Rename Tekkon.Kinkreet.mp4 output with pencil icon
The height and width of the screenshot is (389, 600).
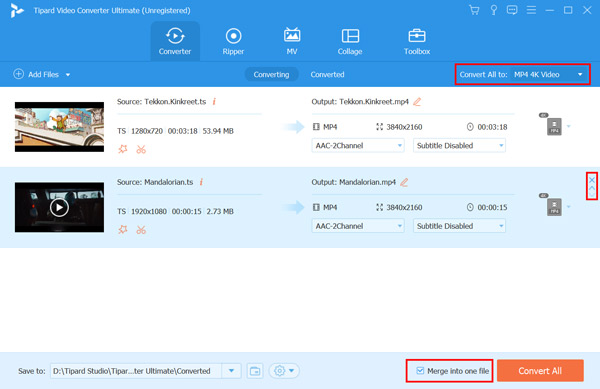[x=417, y=101]
